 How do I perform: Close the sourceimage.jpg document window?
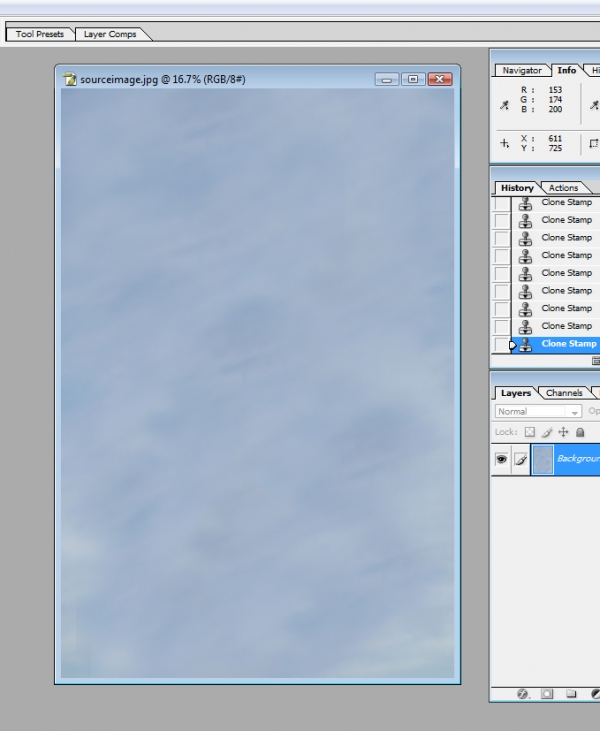click(440, 79)
